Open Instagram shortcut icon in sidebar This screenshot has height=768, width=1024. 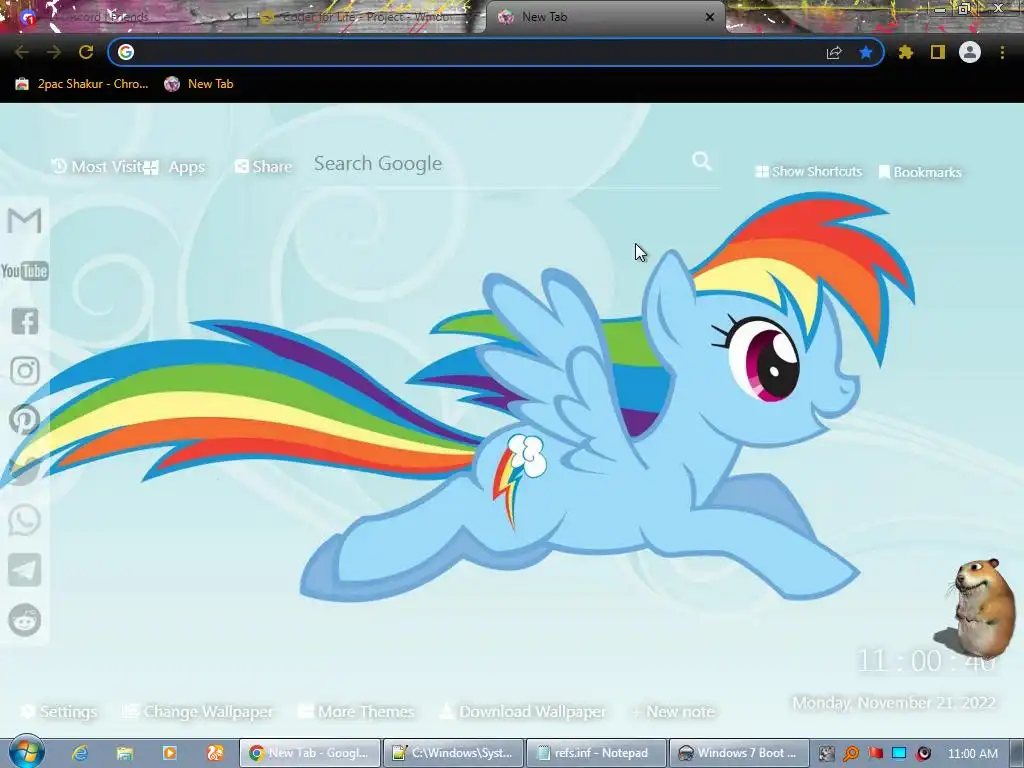pos(25,371)
